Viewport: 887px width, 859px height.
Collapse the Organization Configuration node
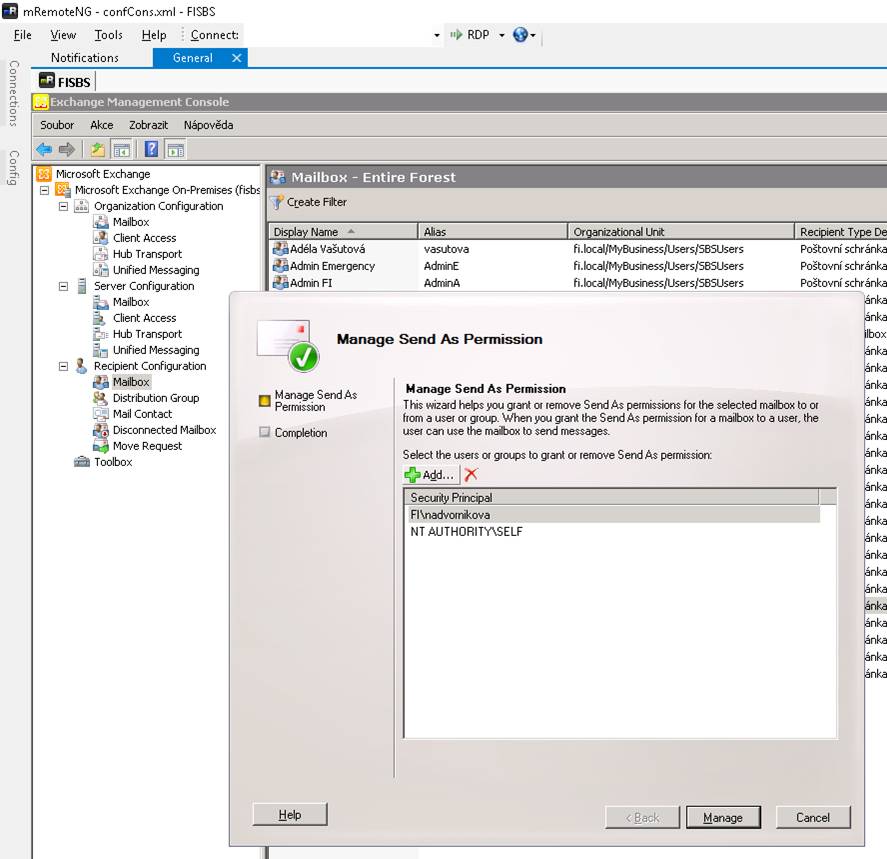click(63, 206)
